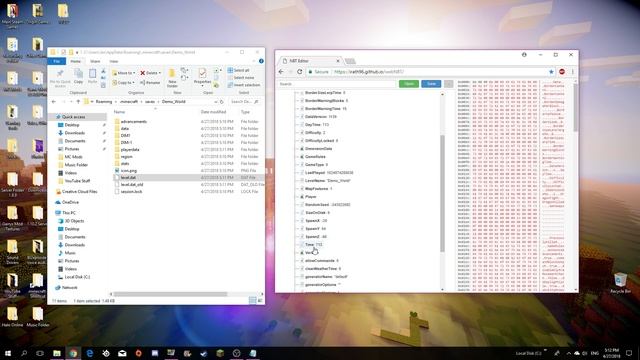Open address bar history dropdown
This screenshot has width=640, height=360.
point(216,102)
